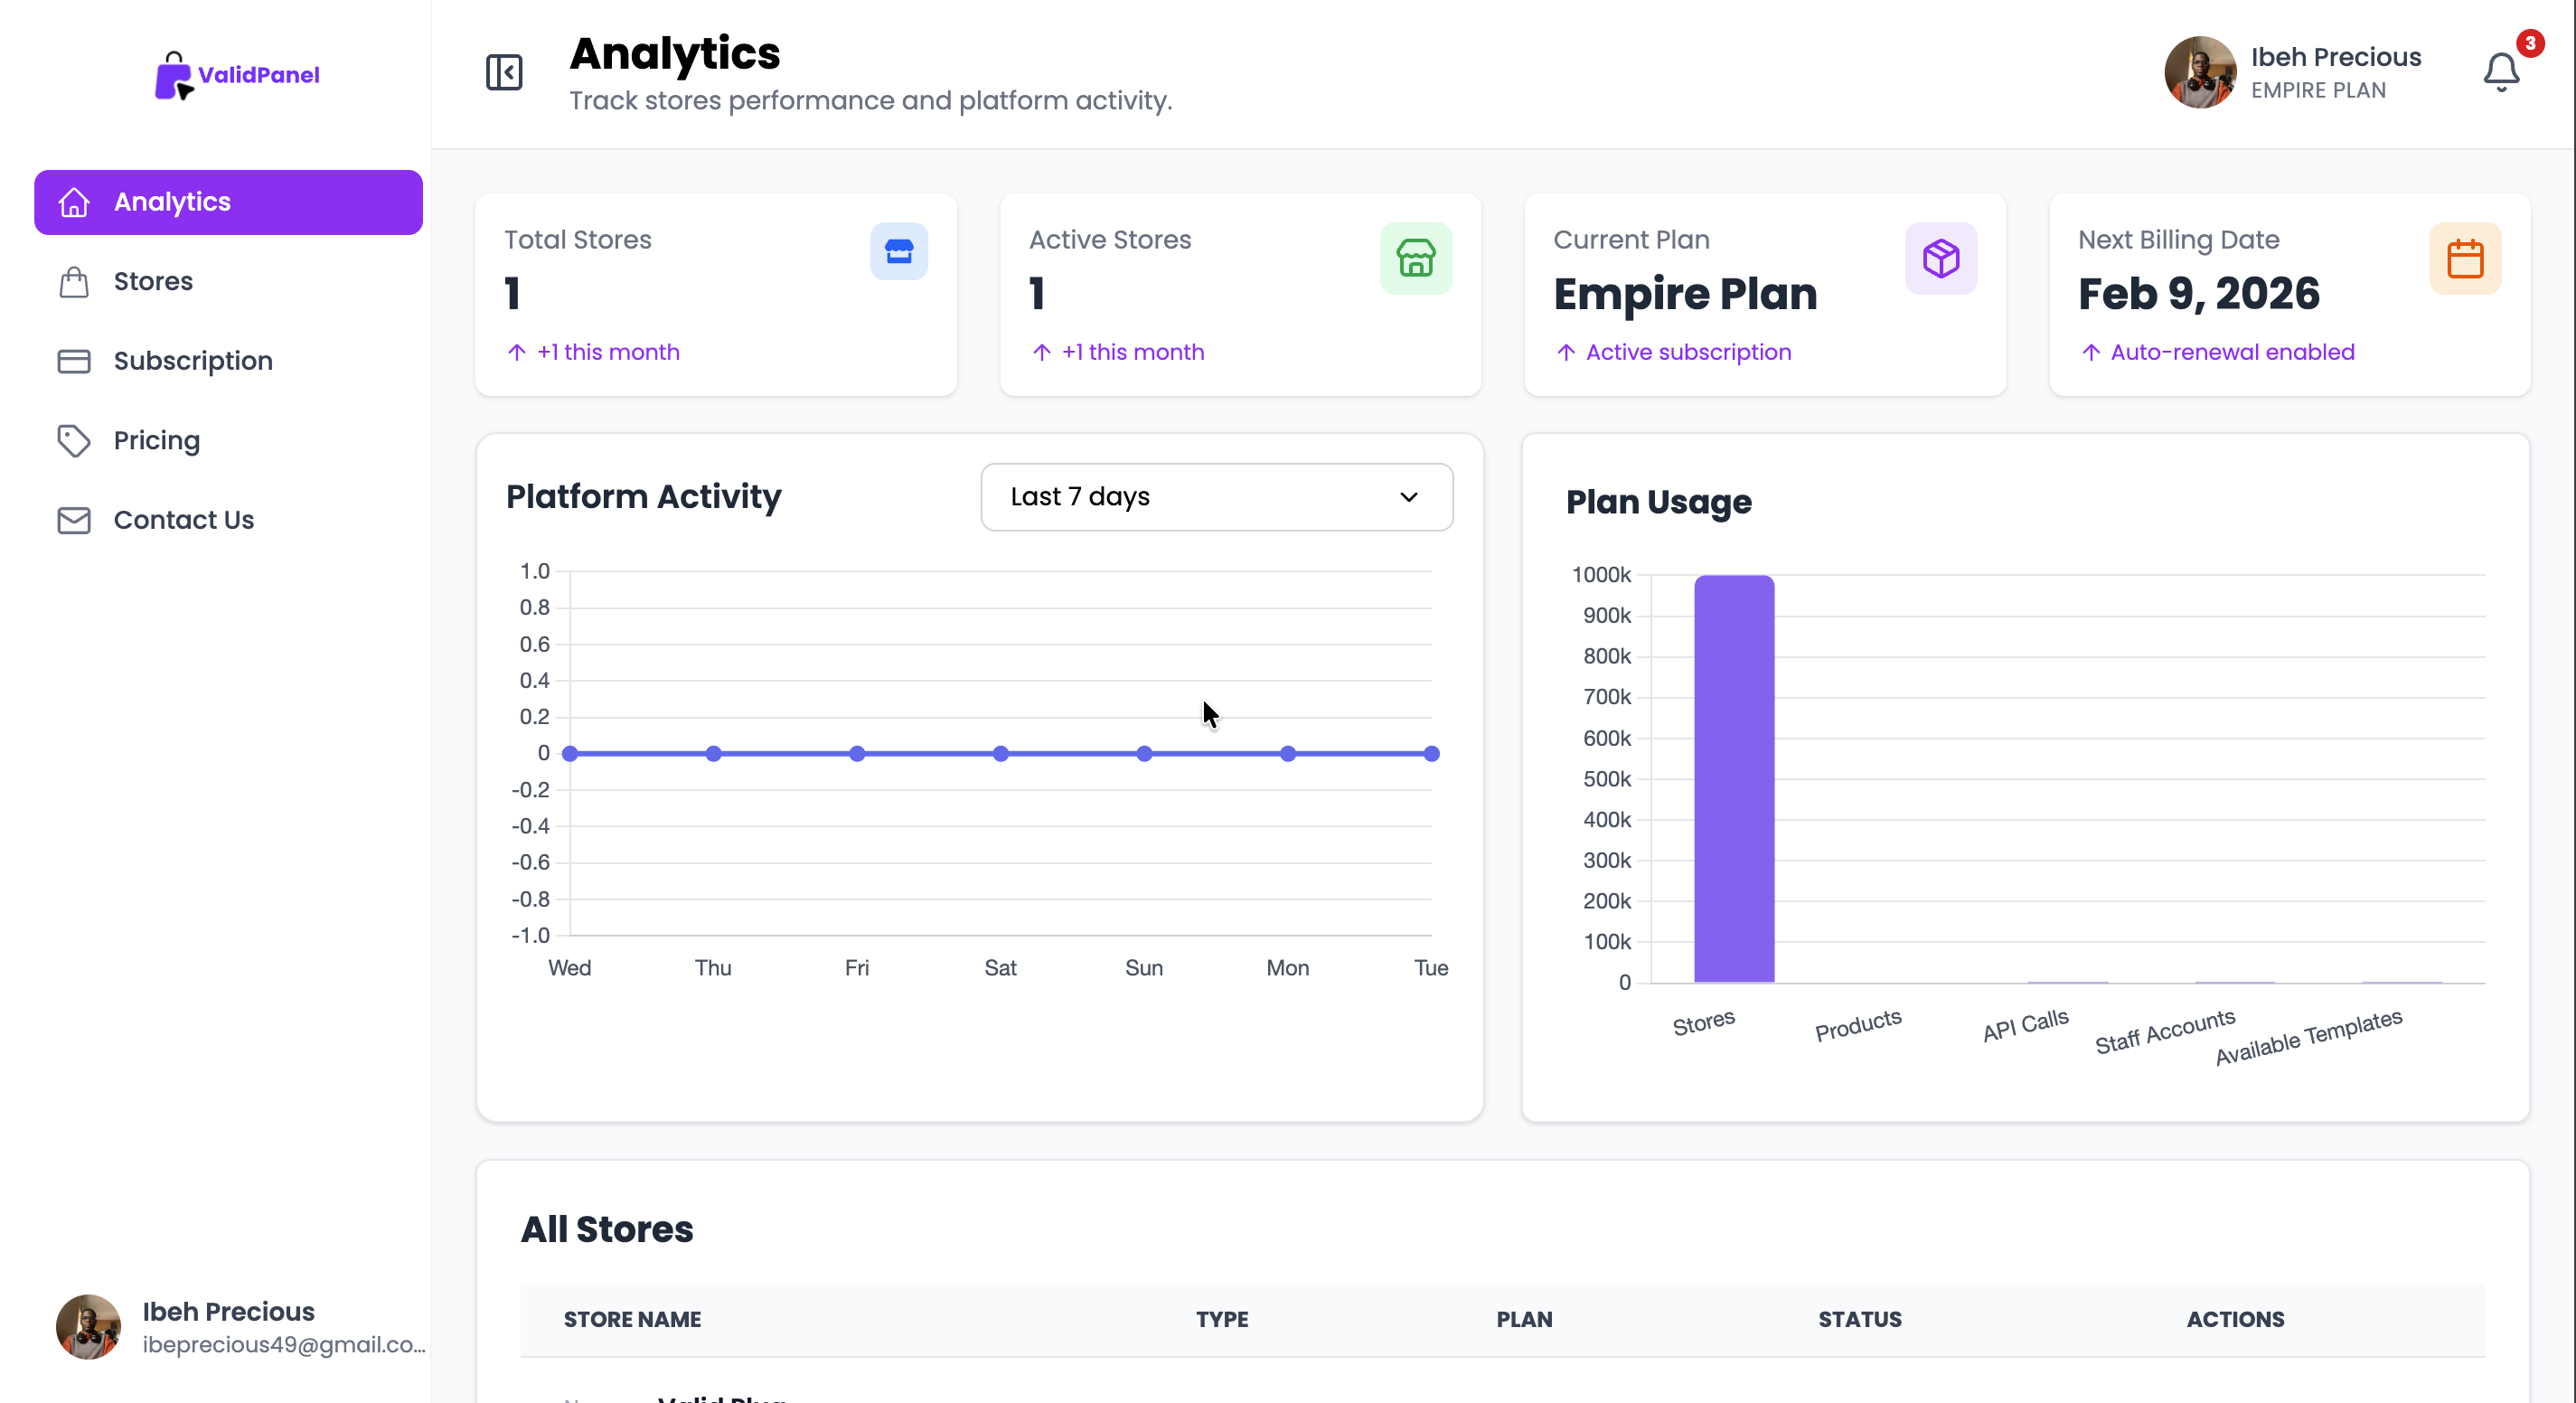Expand the chevron on the Platform Activity filter
Image resolution: width=2576 pixels, height=1403 pixels.
(1409, 496)
